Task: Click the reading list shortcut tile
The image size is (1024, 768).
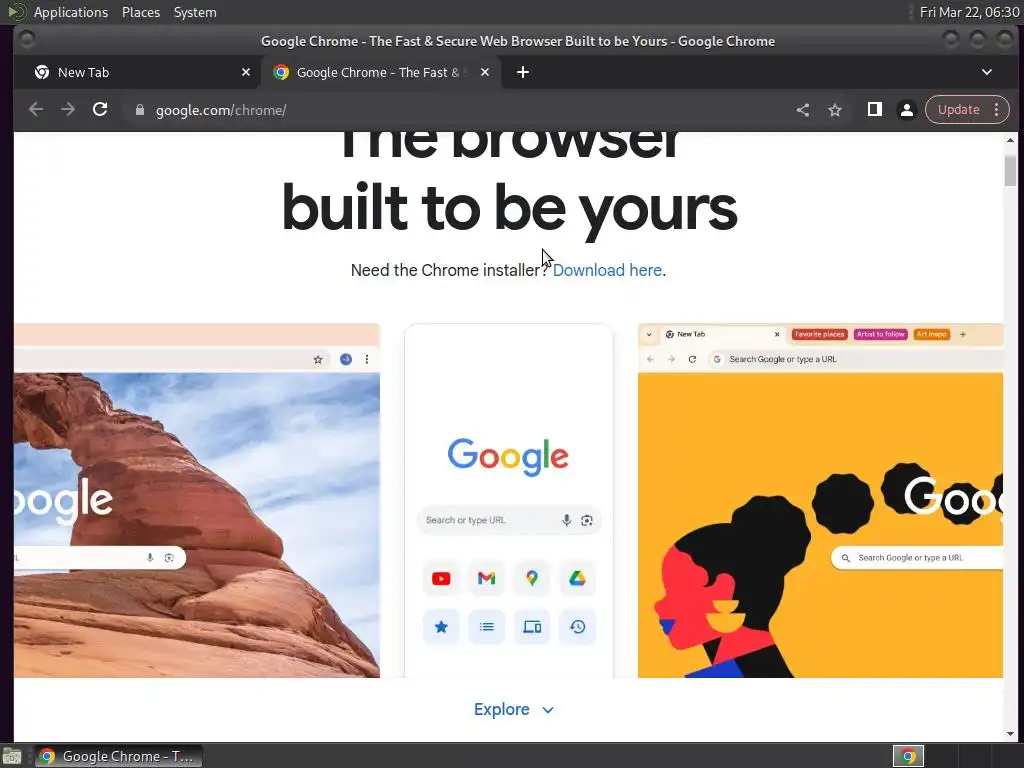Action: point(487,627)
